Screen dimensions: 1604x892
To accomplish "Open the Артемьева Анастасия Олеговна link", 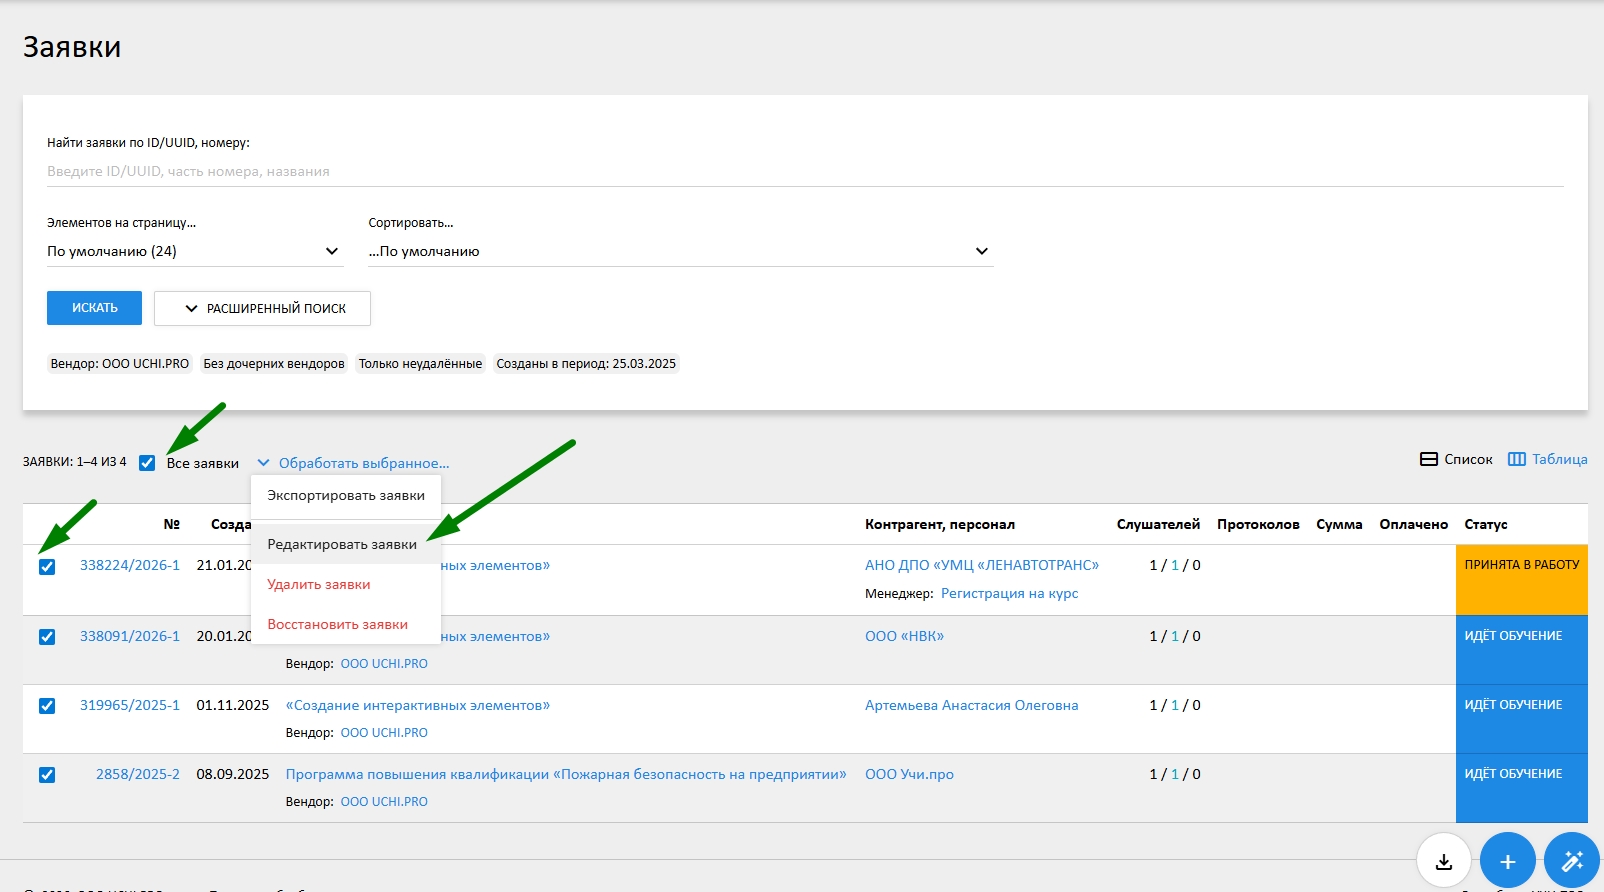I will (x=971, y=705).
